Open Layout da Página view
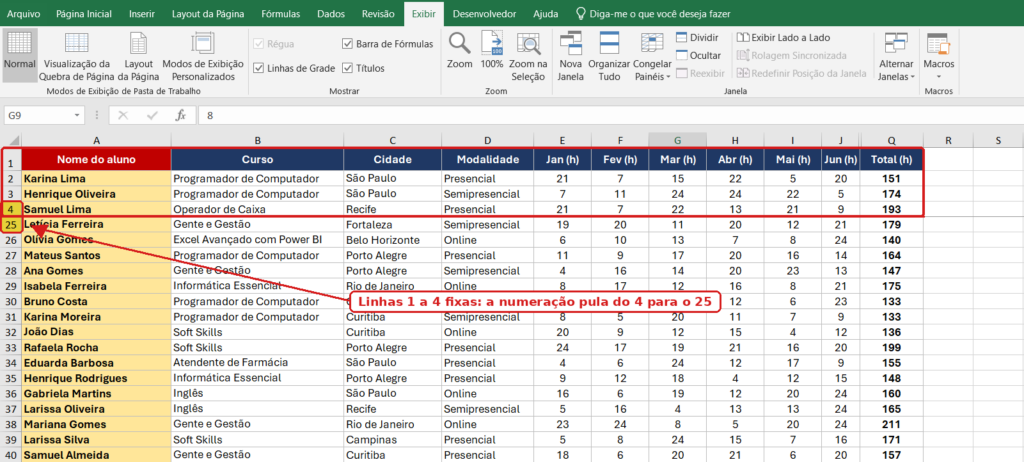 tap(138, 56)
